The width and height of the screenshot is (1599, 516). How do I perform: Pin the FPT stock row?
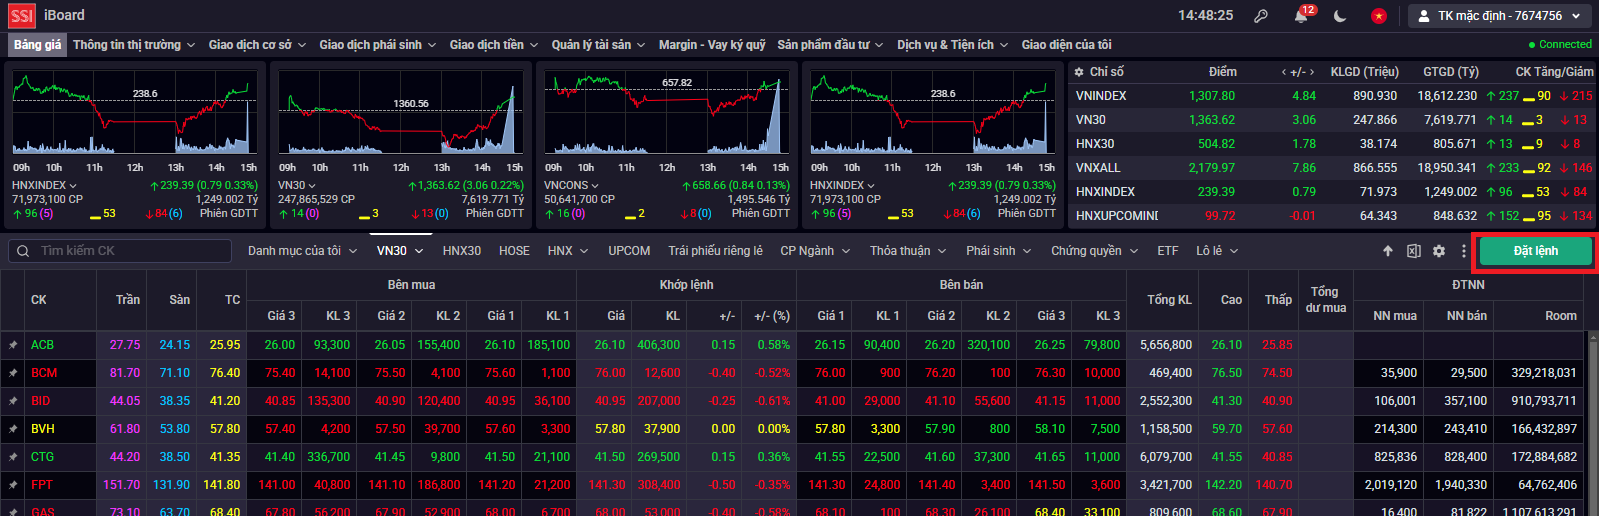[13, 485]
